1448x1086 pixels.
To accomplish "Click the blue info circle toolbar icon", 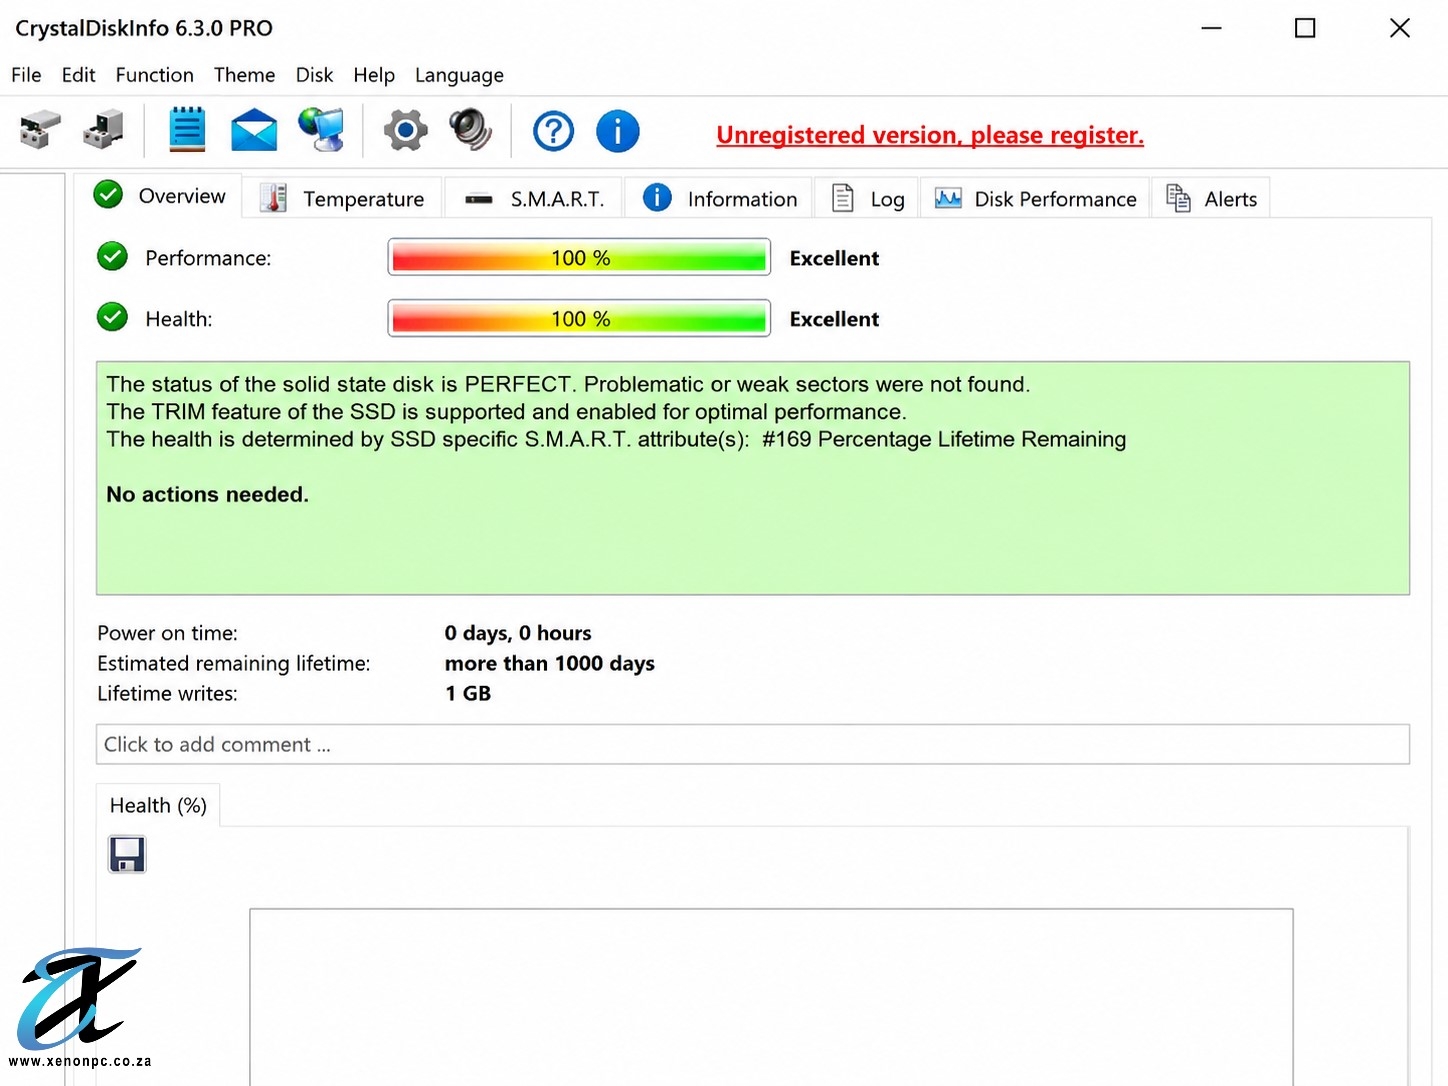I will [x=618, y=131].
